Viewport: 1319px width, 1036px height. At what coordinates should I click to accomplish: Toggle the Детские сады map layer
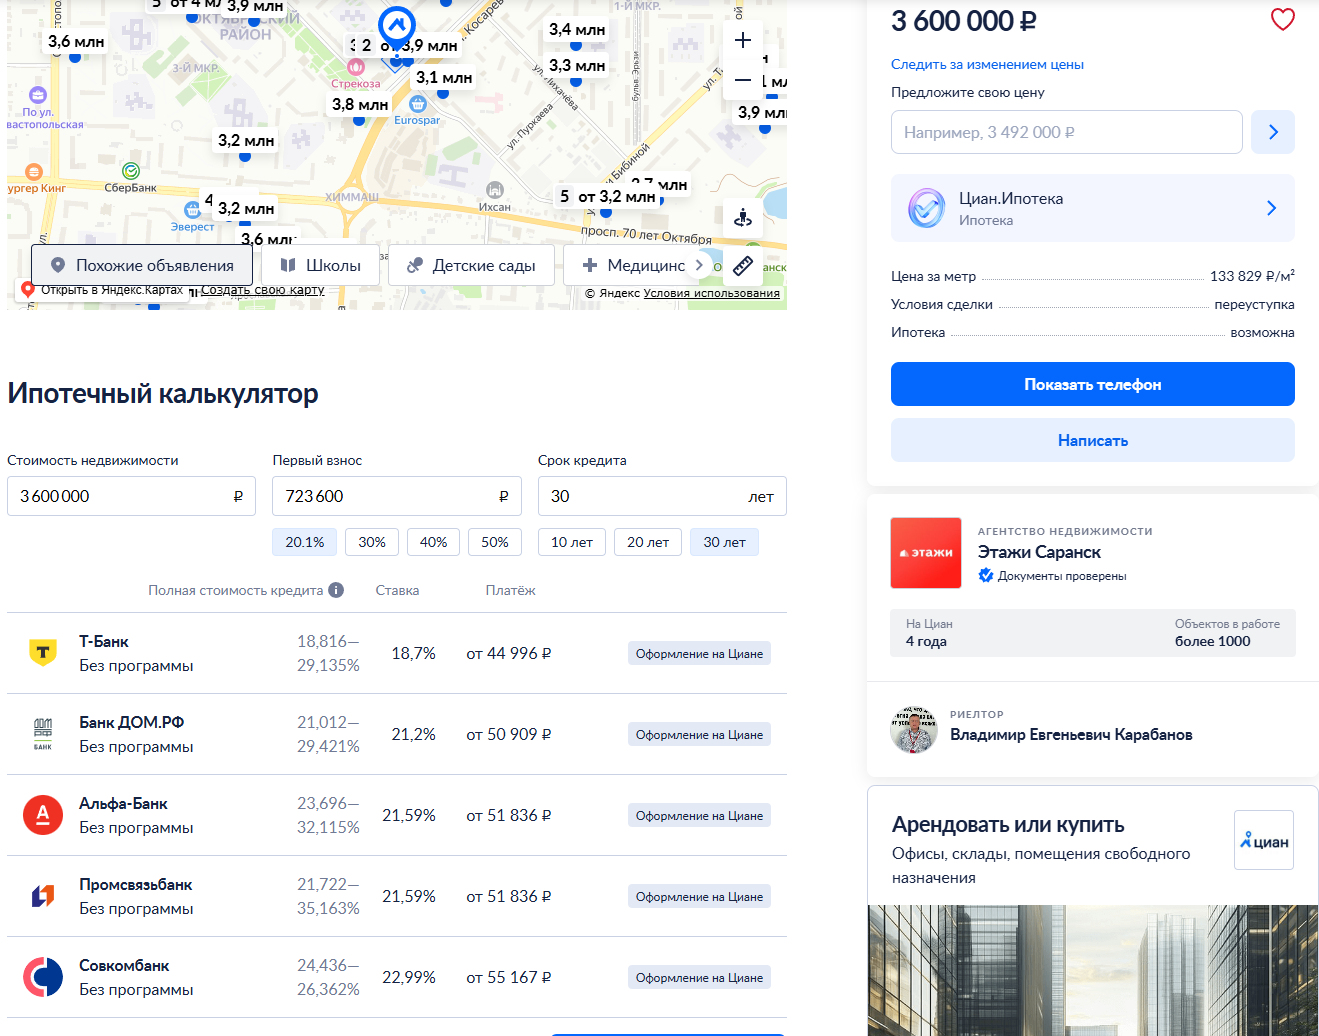click(x=471, y=265)
